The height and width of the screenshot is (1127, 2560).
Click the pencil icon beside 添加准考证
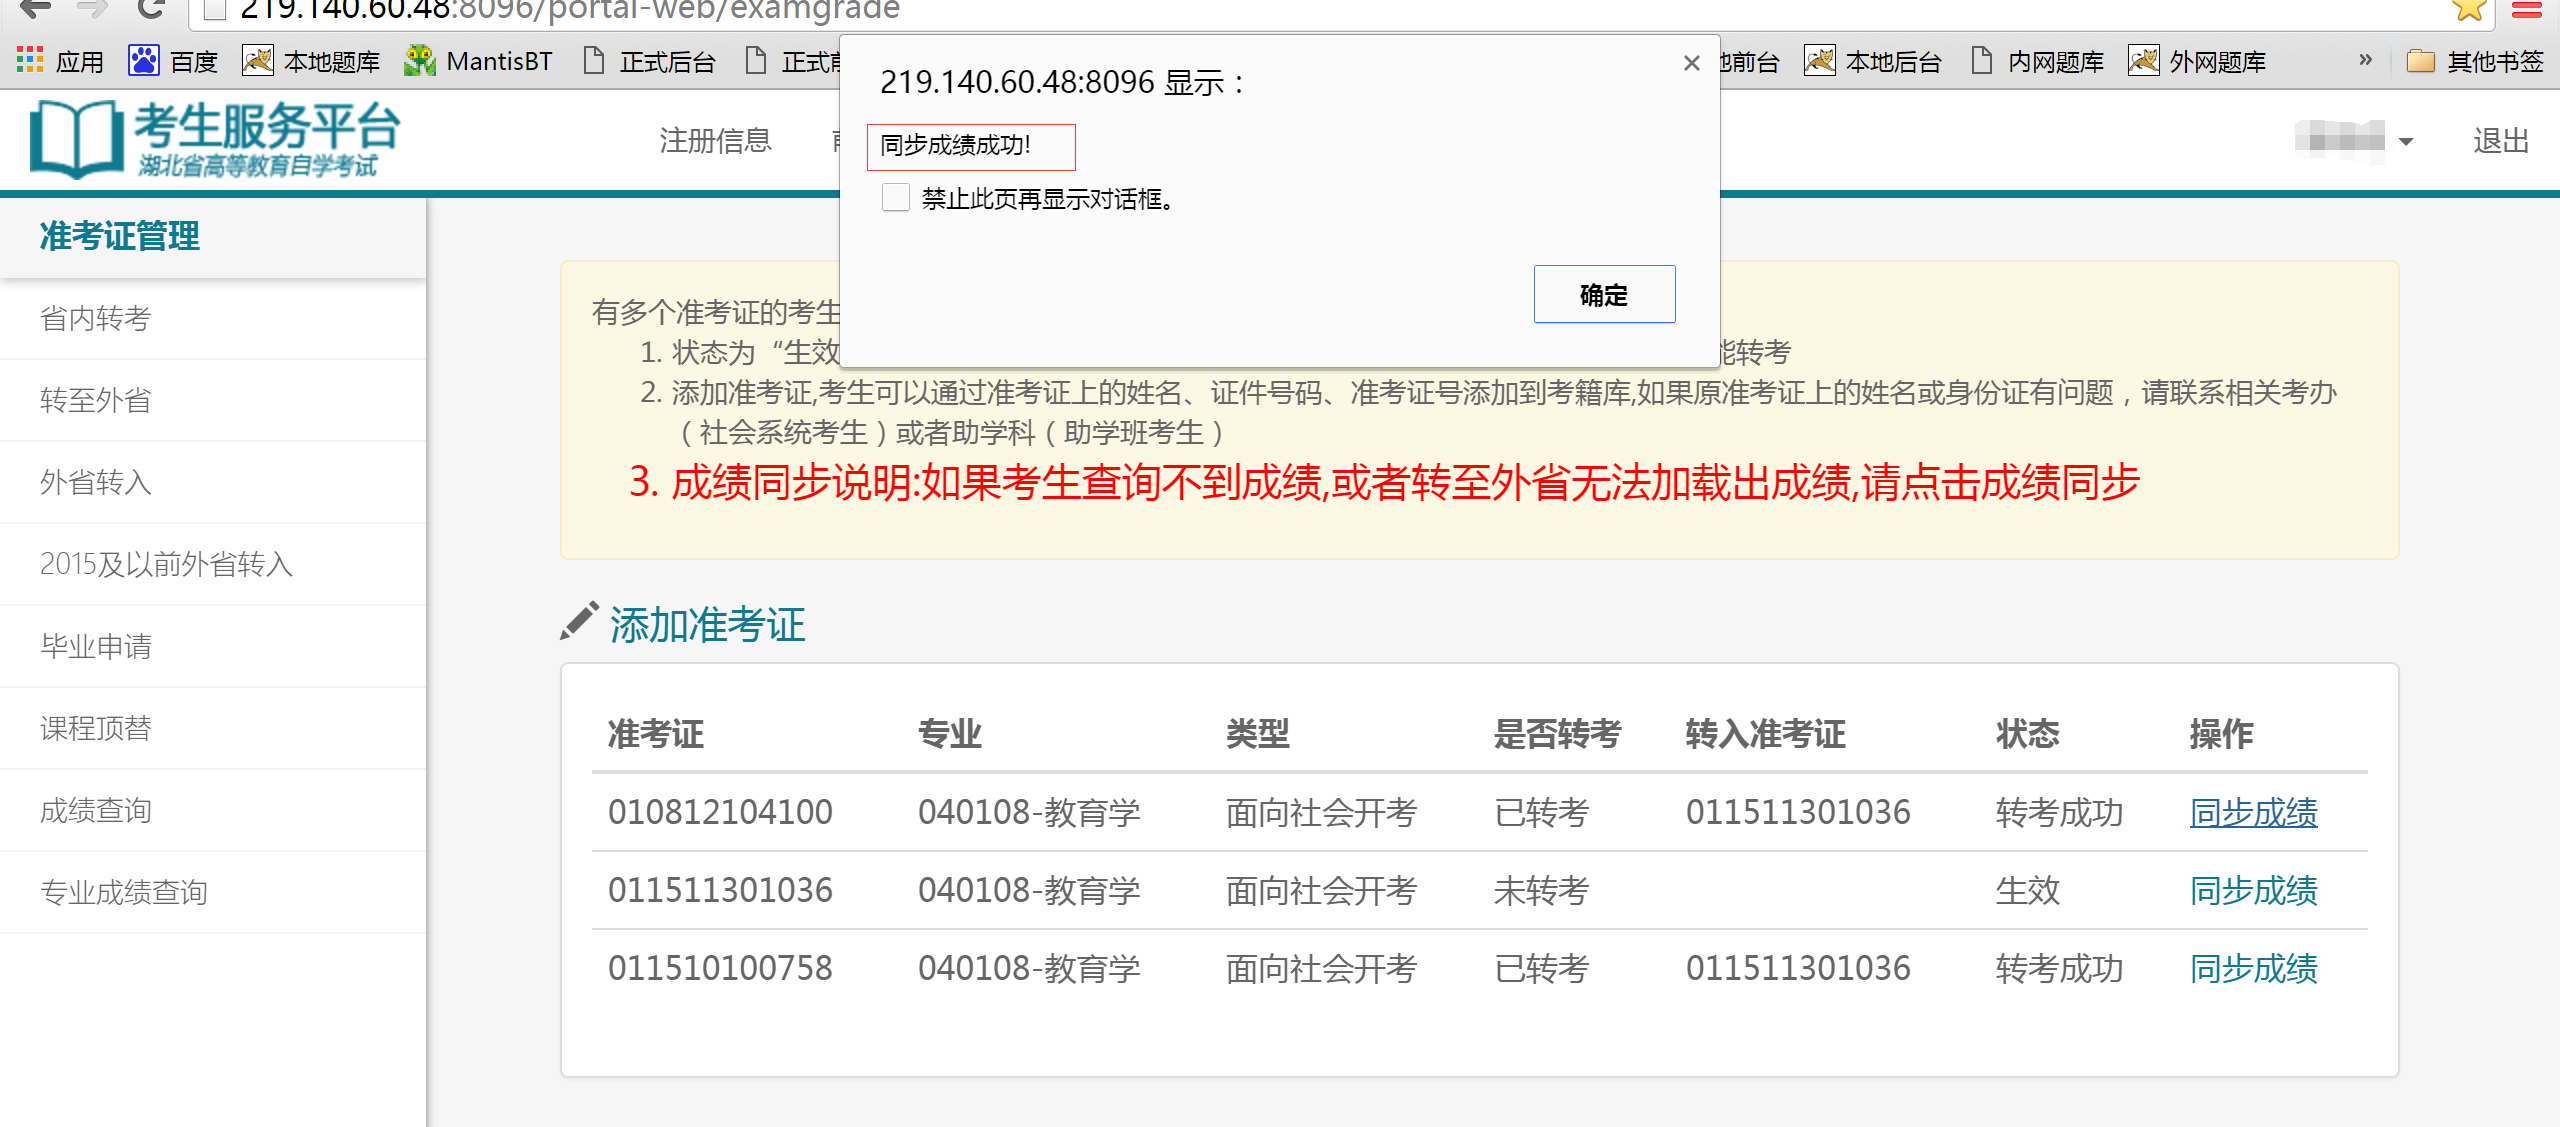(x=579, y=621)
